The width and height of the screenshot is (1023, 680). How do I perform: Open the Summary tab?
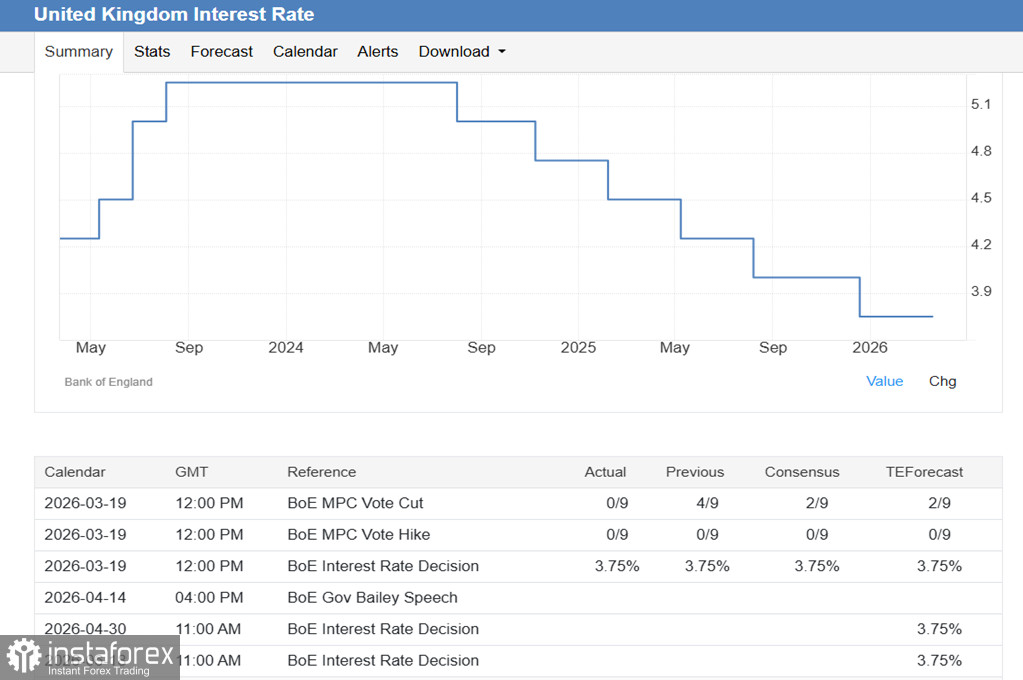click(x=78, y=52)
